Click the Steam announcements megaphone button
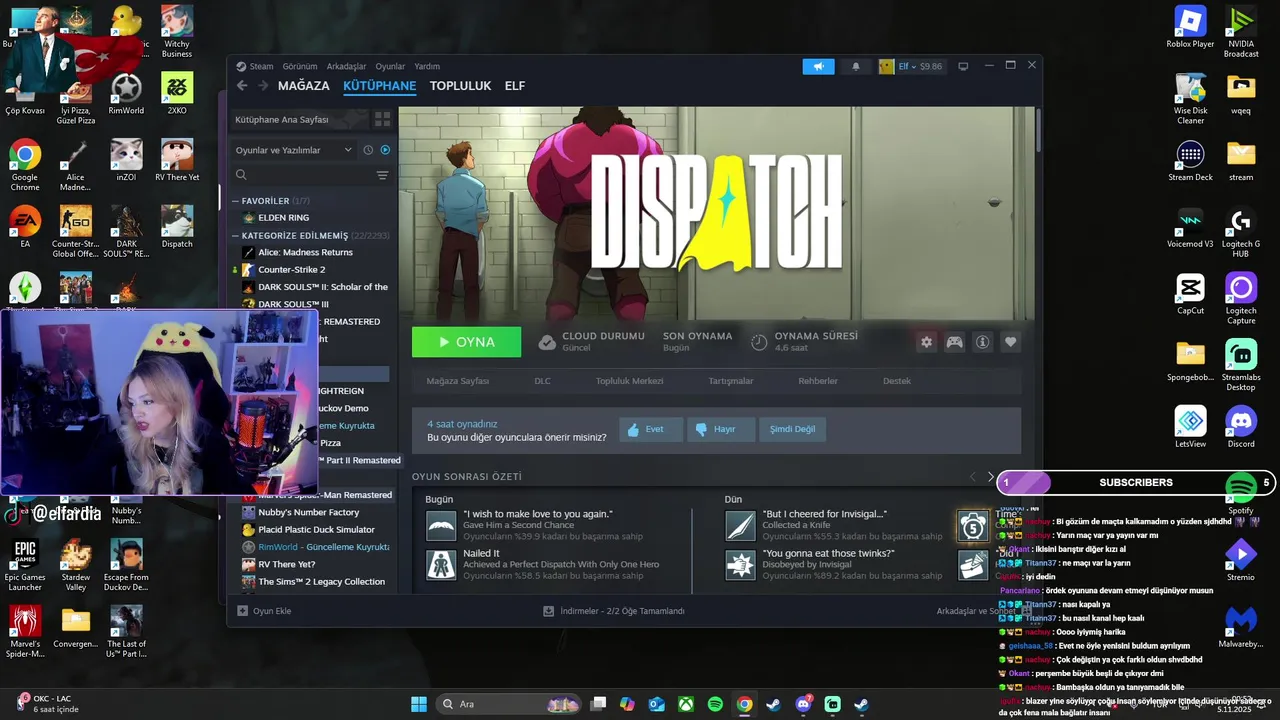 click(x=818, y=66)
